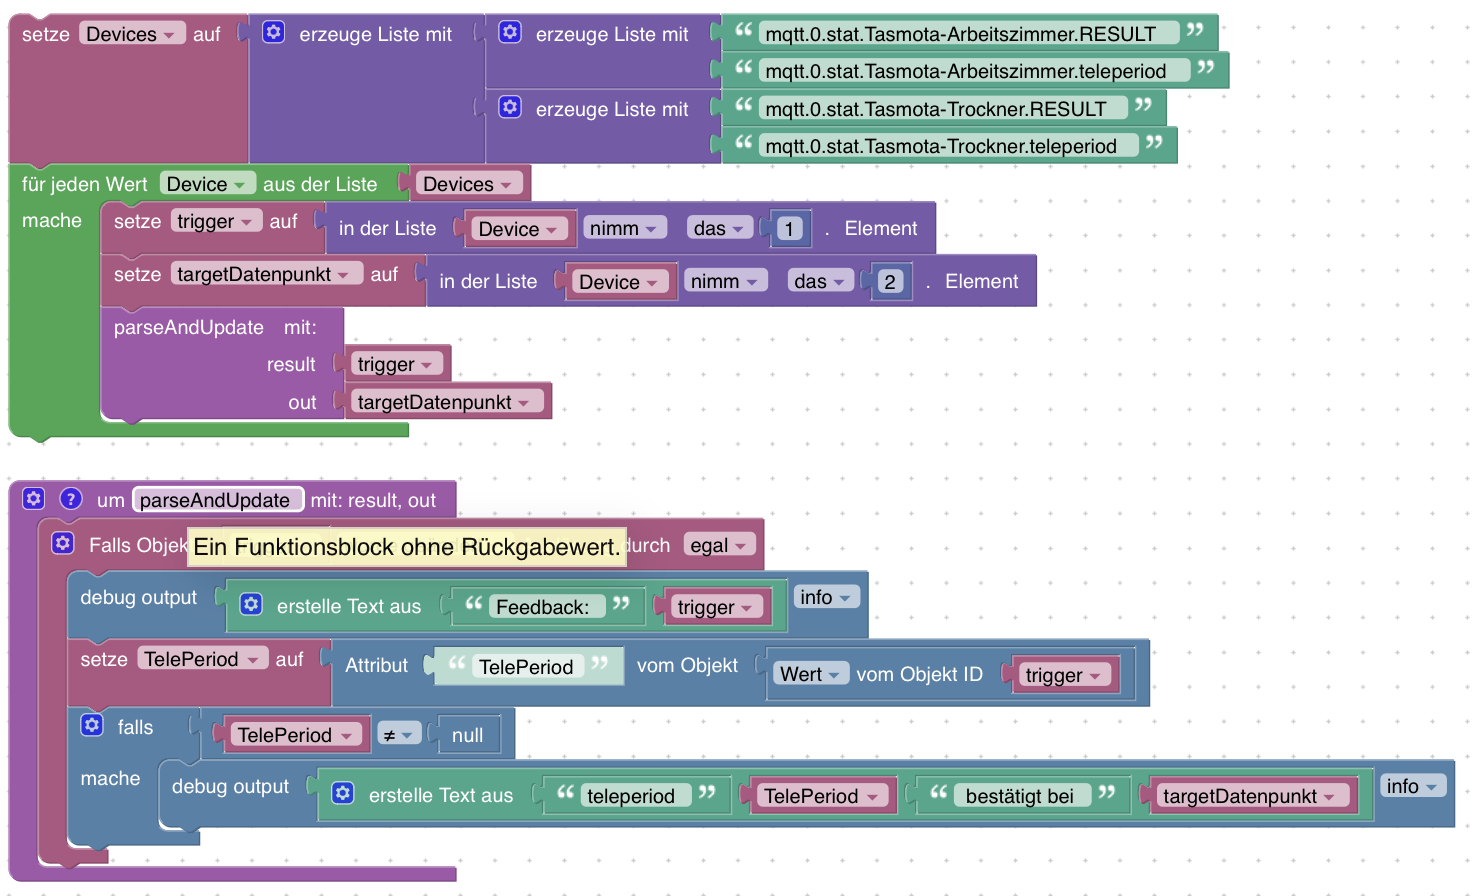Image resolution: width=1481 pixels, height=896 pixels.
Task: Edit the element number 1 field
Action: coord(789,229)
